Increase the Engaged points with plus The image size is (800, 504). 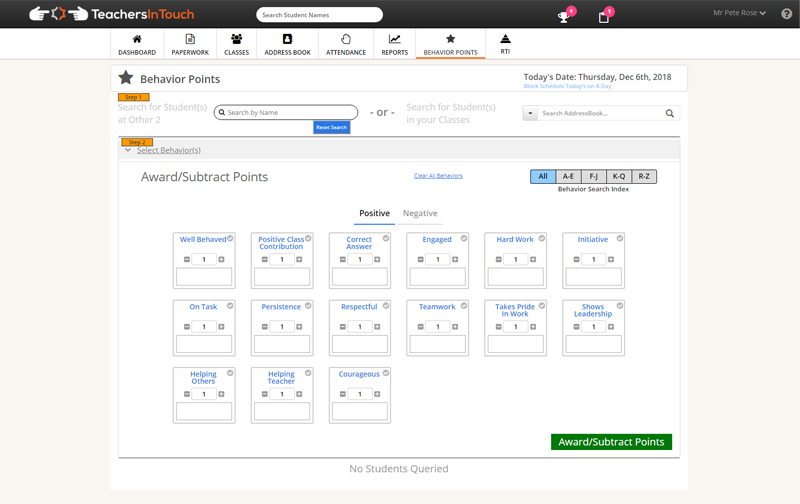point(454,259)
